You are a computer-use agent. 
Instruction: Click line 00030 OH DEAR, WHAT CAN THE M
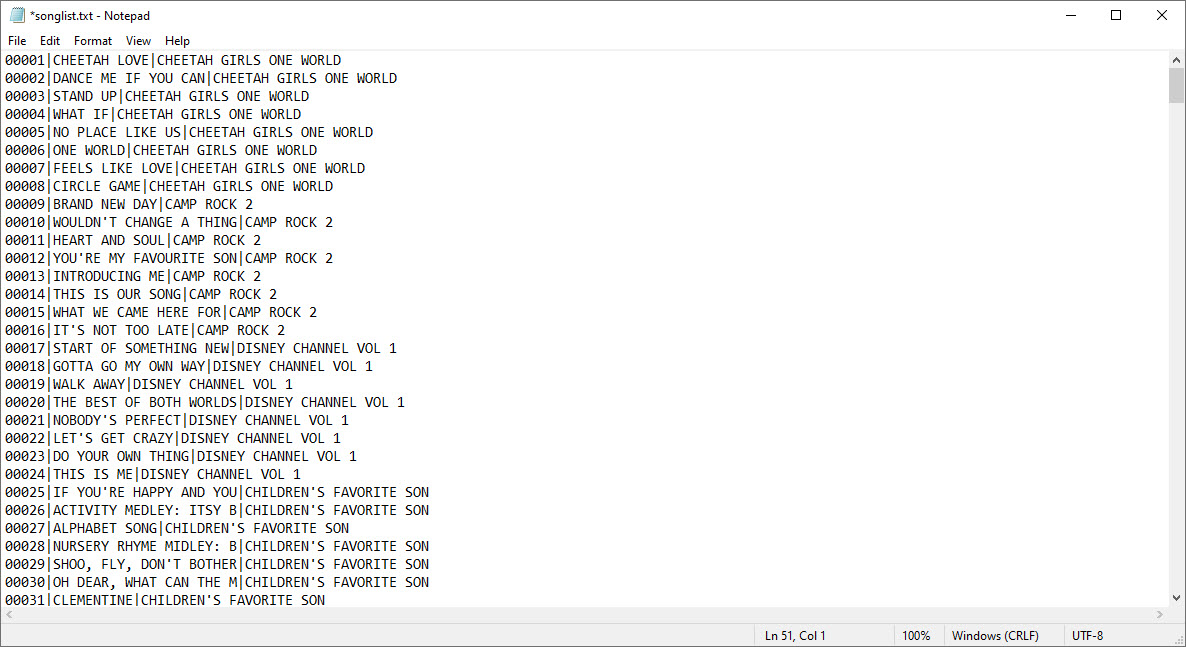click(217, 583)
